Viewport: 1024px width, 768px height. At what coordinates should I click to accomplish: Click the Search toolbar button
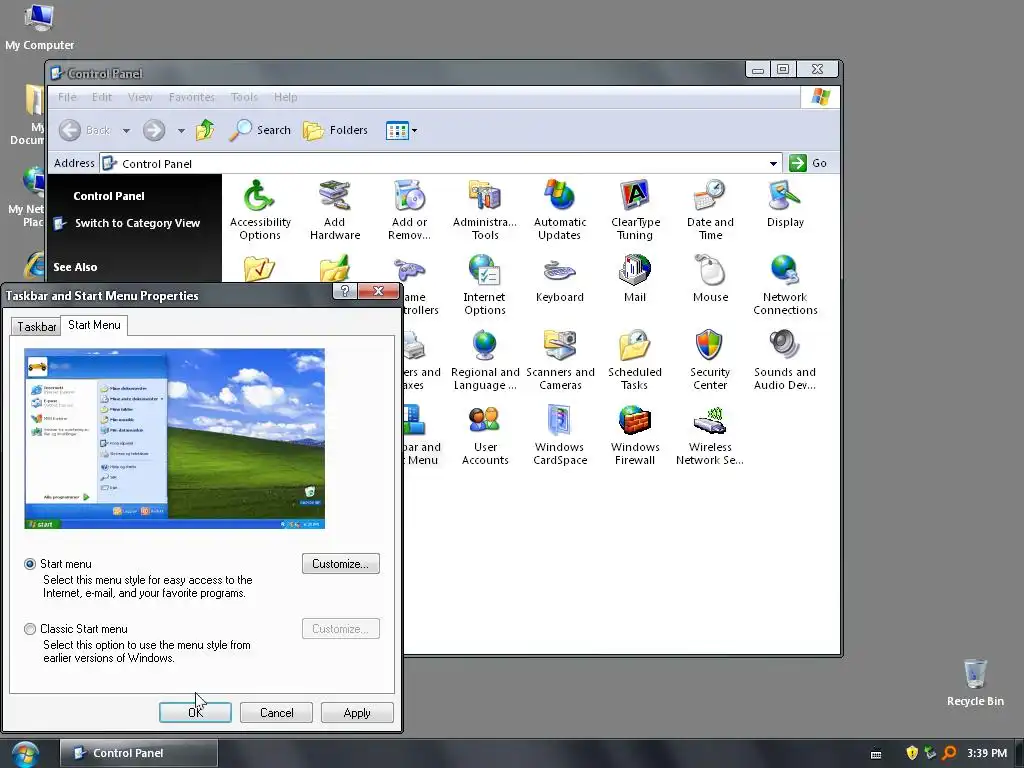pos(260,130)
